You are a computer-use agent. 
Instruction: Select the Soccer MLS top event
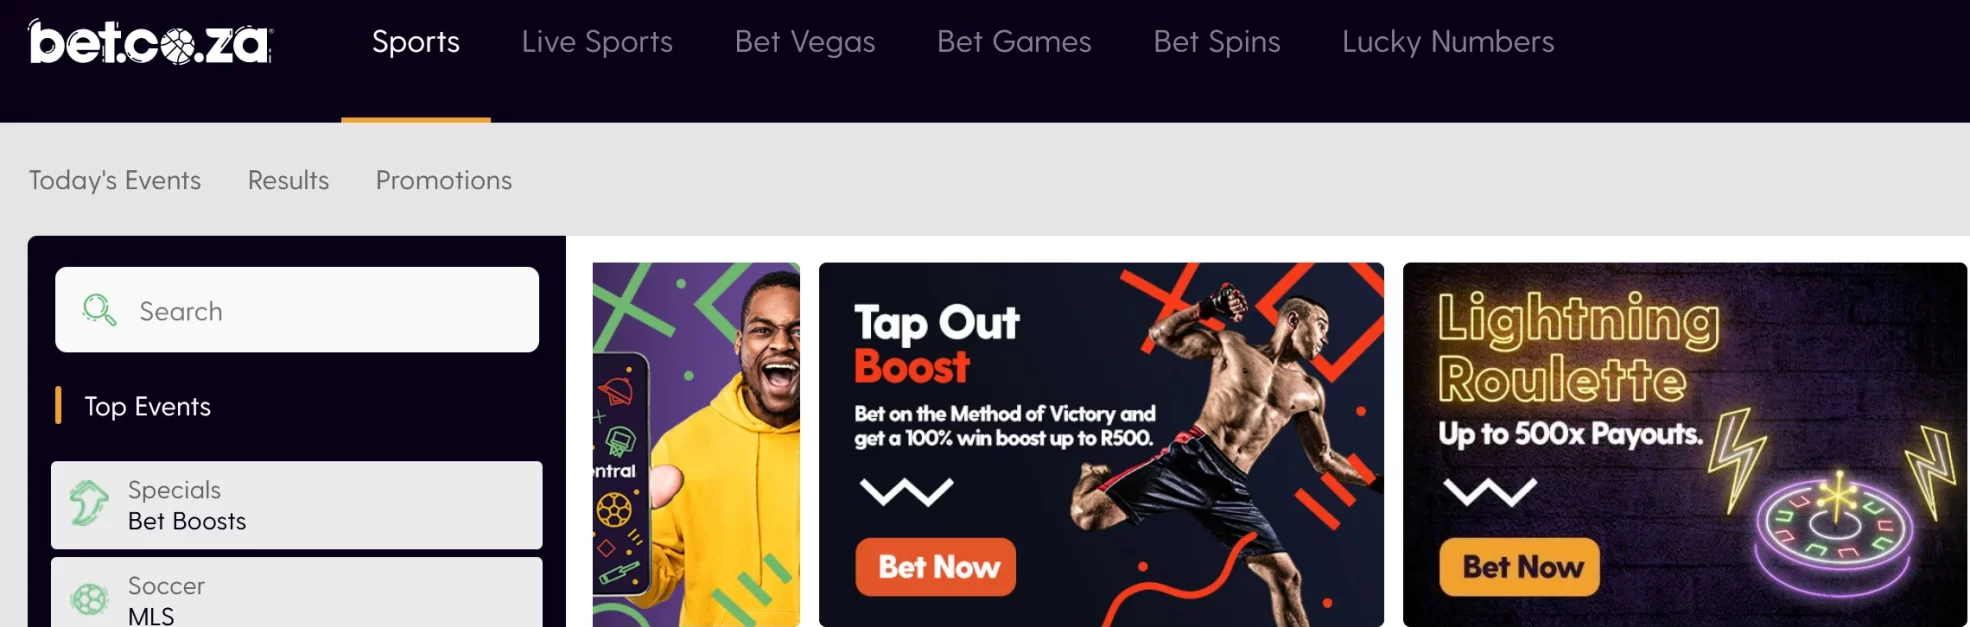[297, 593]
